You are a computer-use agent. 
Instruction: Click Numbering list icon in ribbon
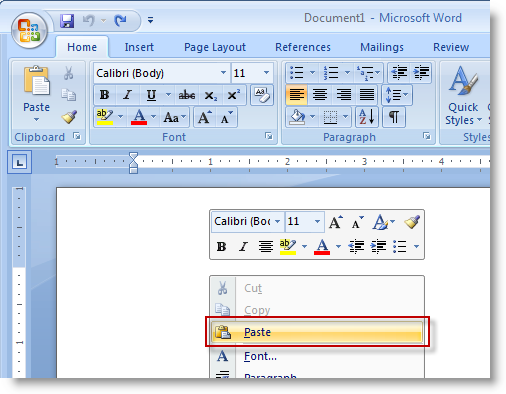click(330, 73)
